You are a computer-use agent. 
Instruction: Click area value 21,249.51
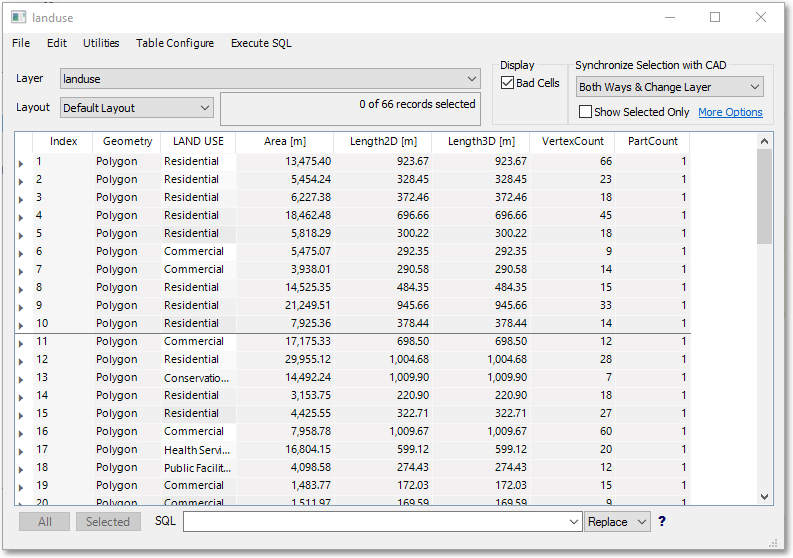(x=307, y=305)
